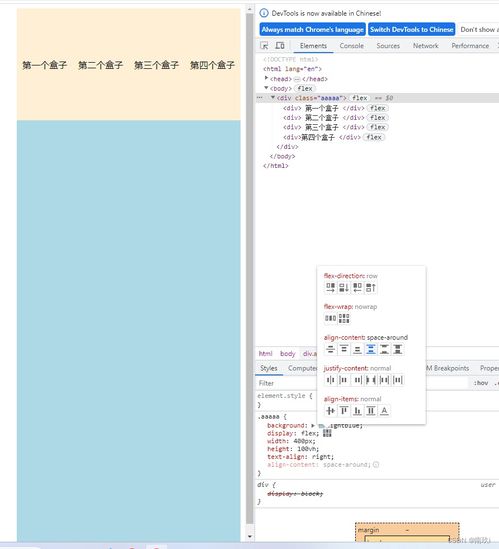Viewport: 499px width, 549px height.
Task: Toggle the :hov element state button
Action: coord(481,383)
